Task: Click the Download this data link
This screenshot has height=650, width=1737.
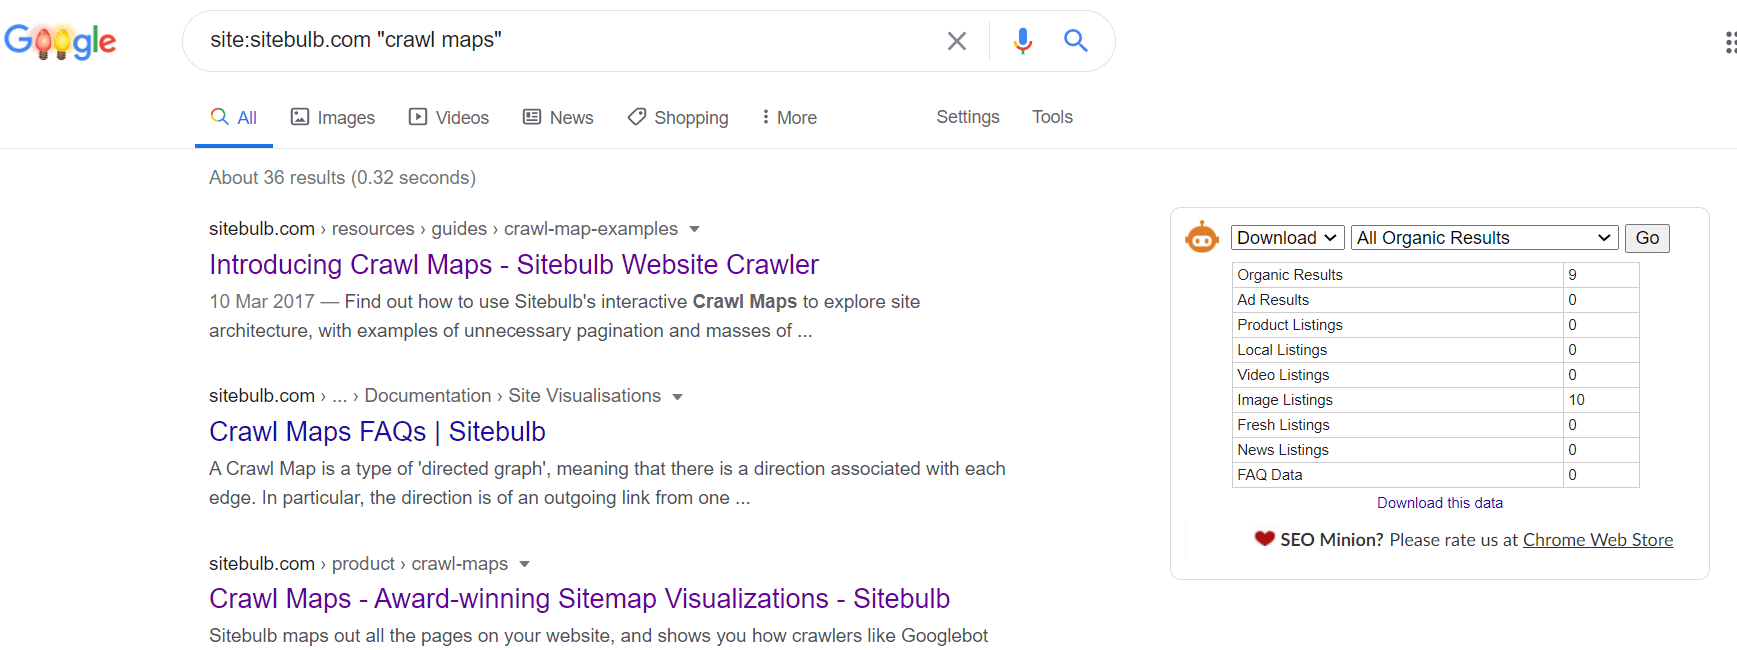Action: click(x=1440, y=503)
